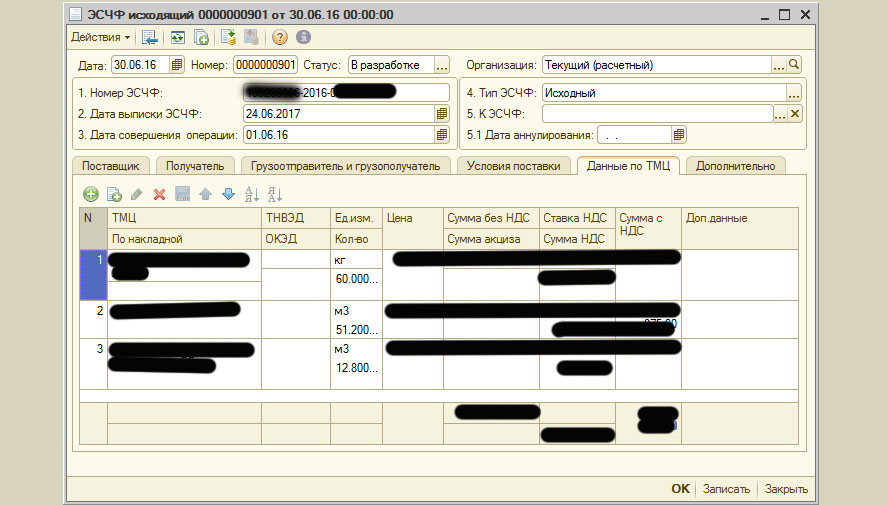Viewport: 887px width, 505px height.
Task: Click the sort descending Я-А icon
Action: pos(275,194)
